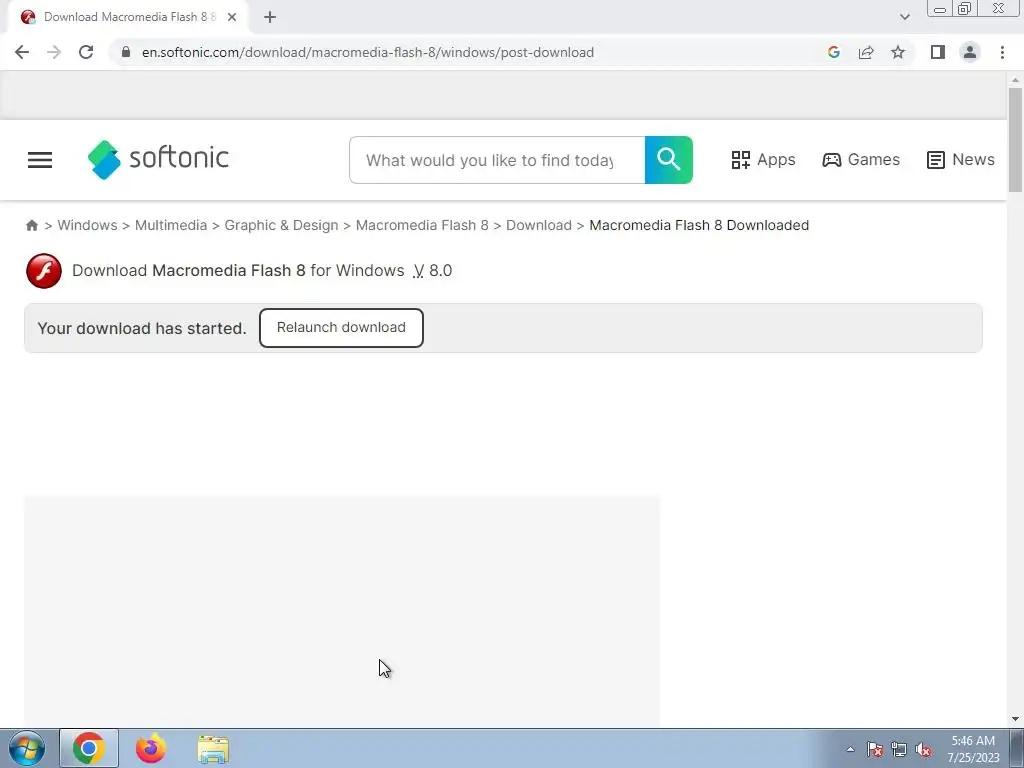Open the Windows Start button
Viewport: 1024px width, 768px height.
click(27, 748)
